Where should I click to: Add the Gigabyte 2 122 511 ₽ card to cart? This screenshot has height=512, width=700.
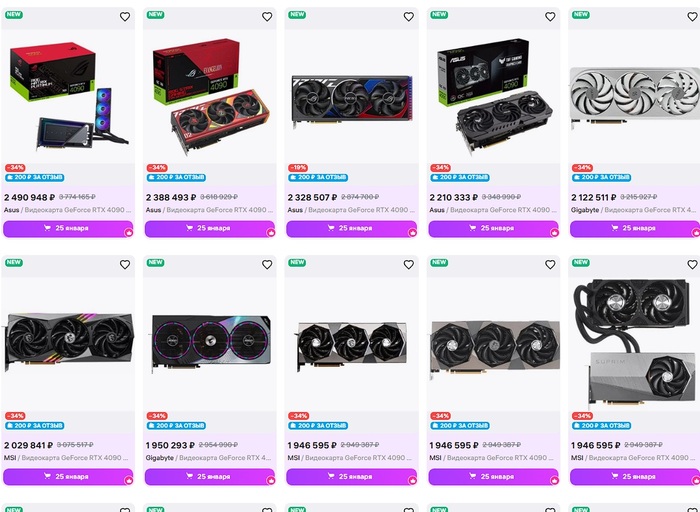[x=635, y=229]
